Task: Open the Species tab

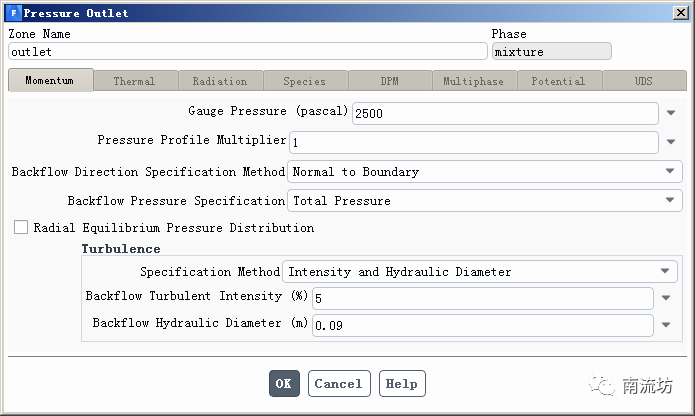Action: pyautogui.click(x=304, y=81)
